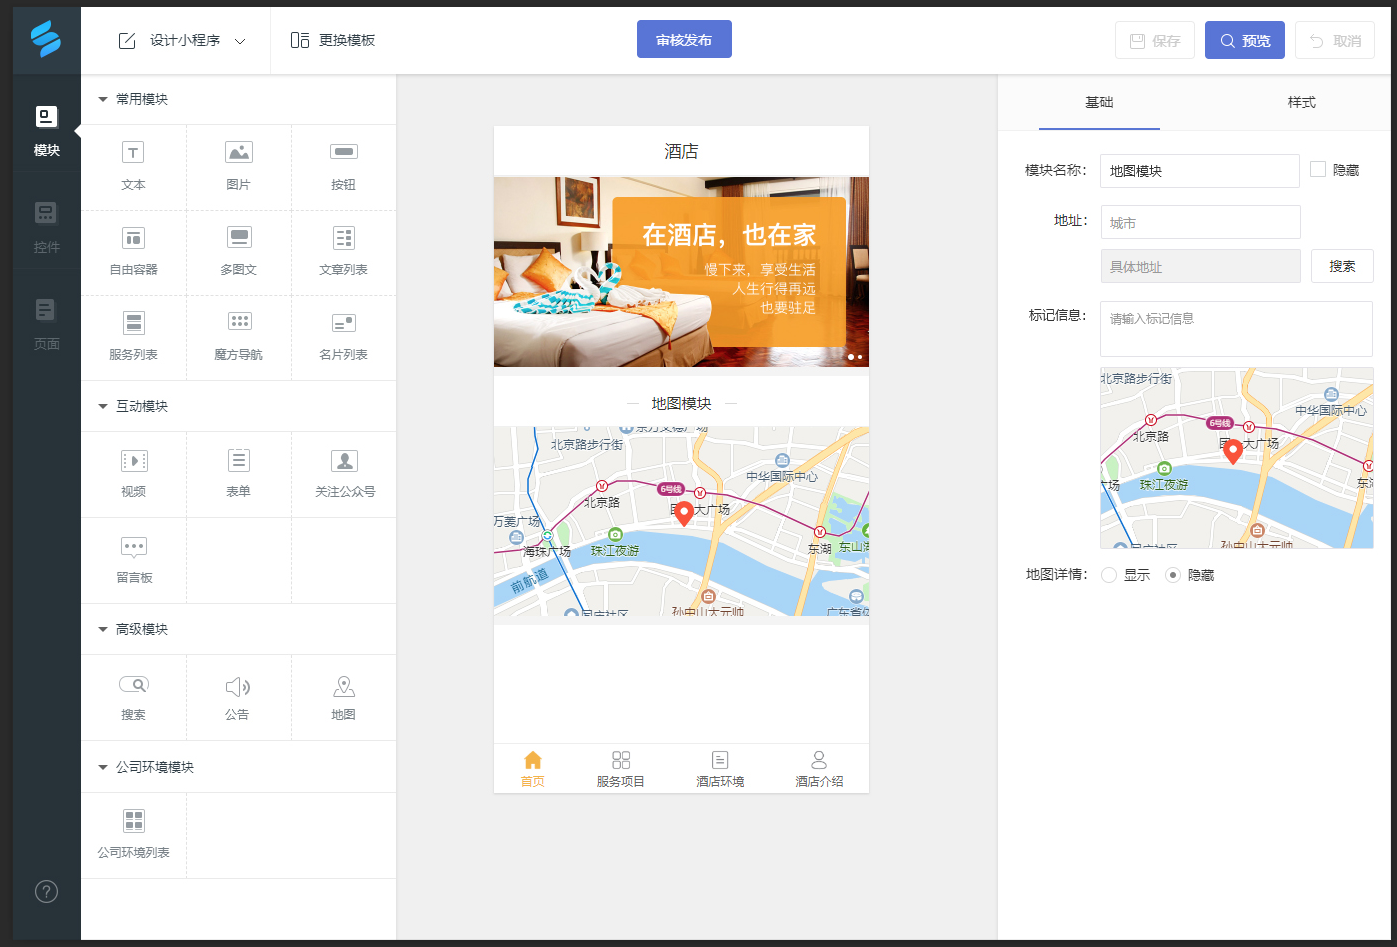Select the 公司环境列表 module icon
Image resolution: width=1397 pixels, height=947 pixels.
(x=133, y=821)
